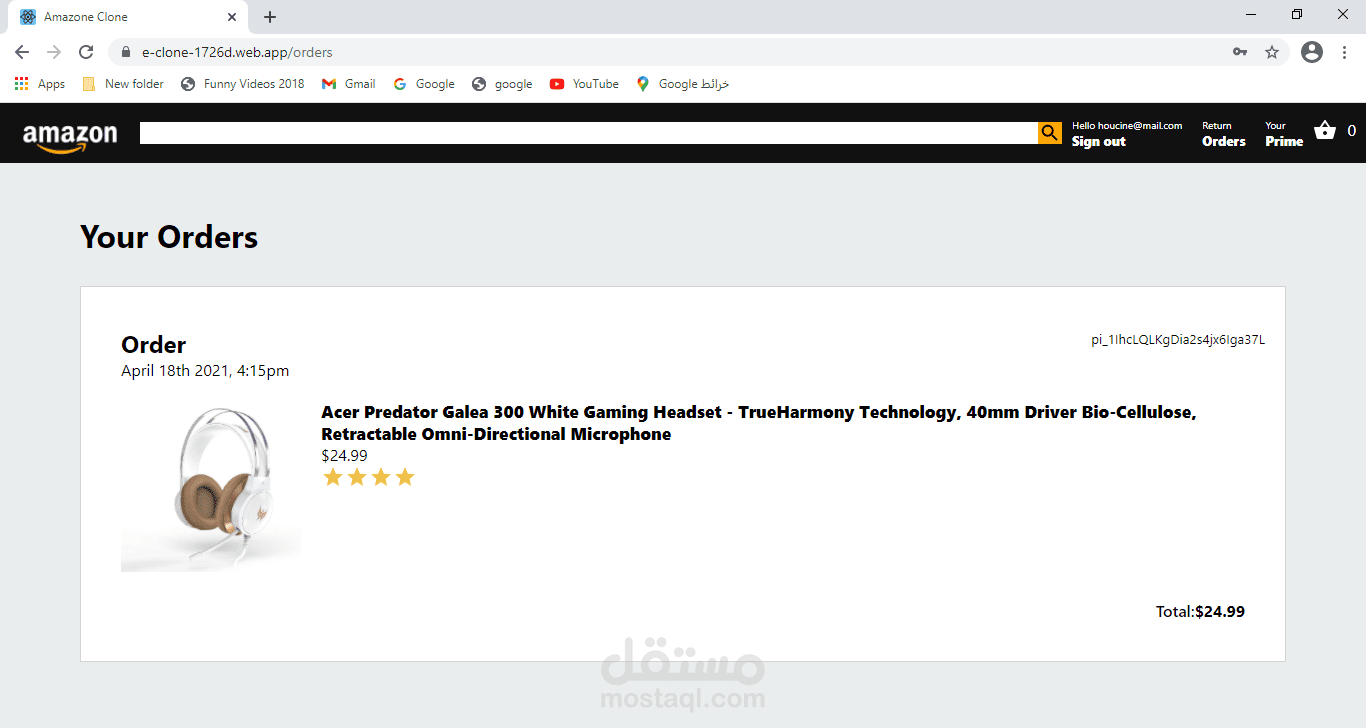Open the Google Maps bookmark
1366x728 pixels.
(x=683, y=84)
